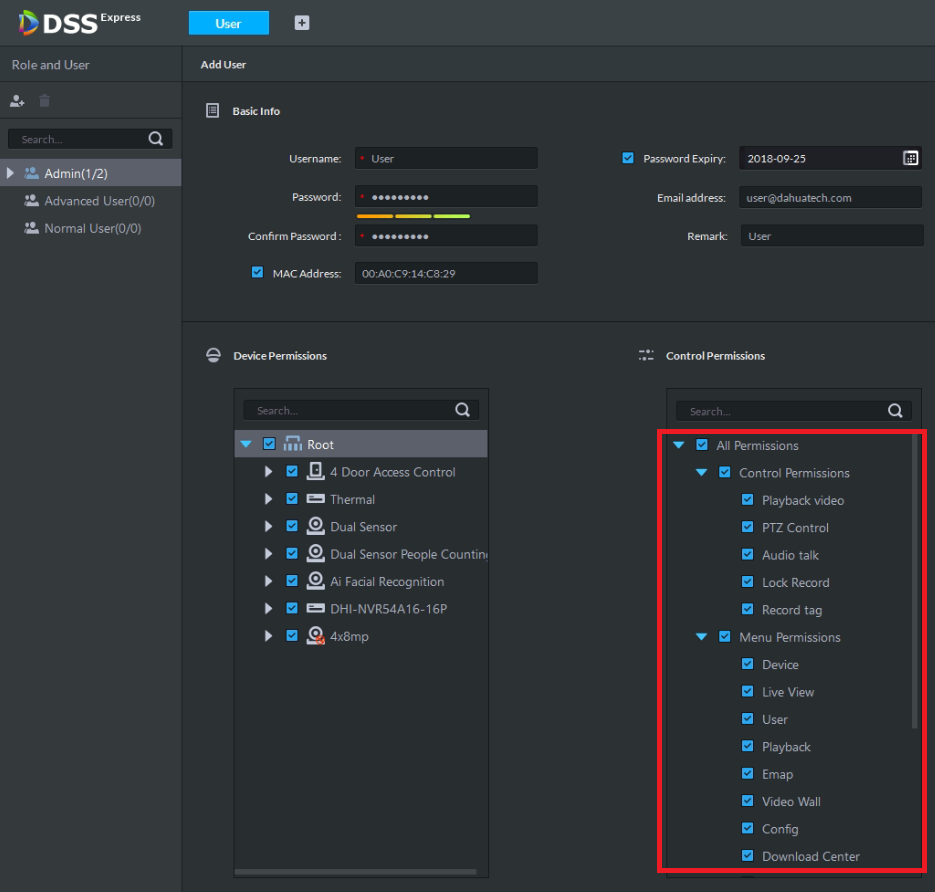Click the 4 Door Access Control device icon
The height and width of the screenshot is (892, 935).
click(x=315, y=472)
